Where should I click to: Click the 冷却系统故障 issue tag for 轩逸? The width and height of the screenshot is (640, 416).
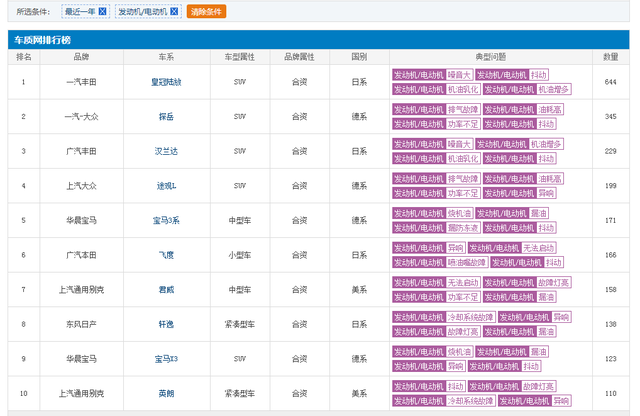469,317
